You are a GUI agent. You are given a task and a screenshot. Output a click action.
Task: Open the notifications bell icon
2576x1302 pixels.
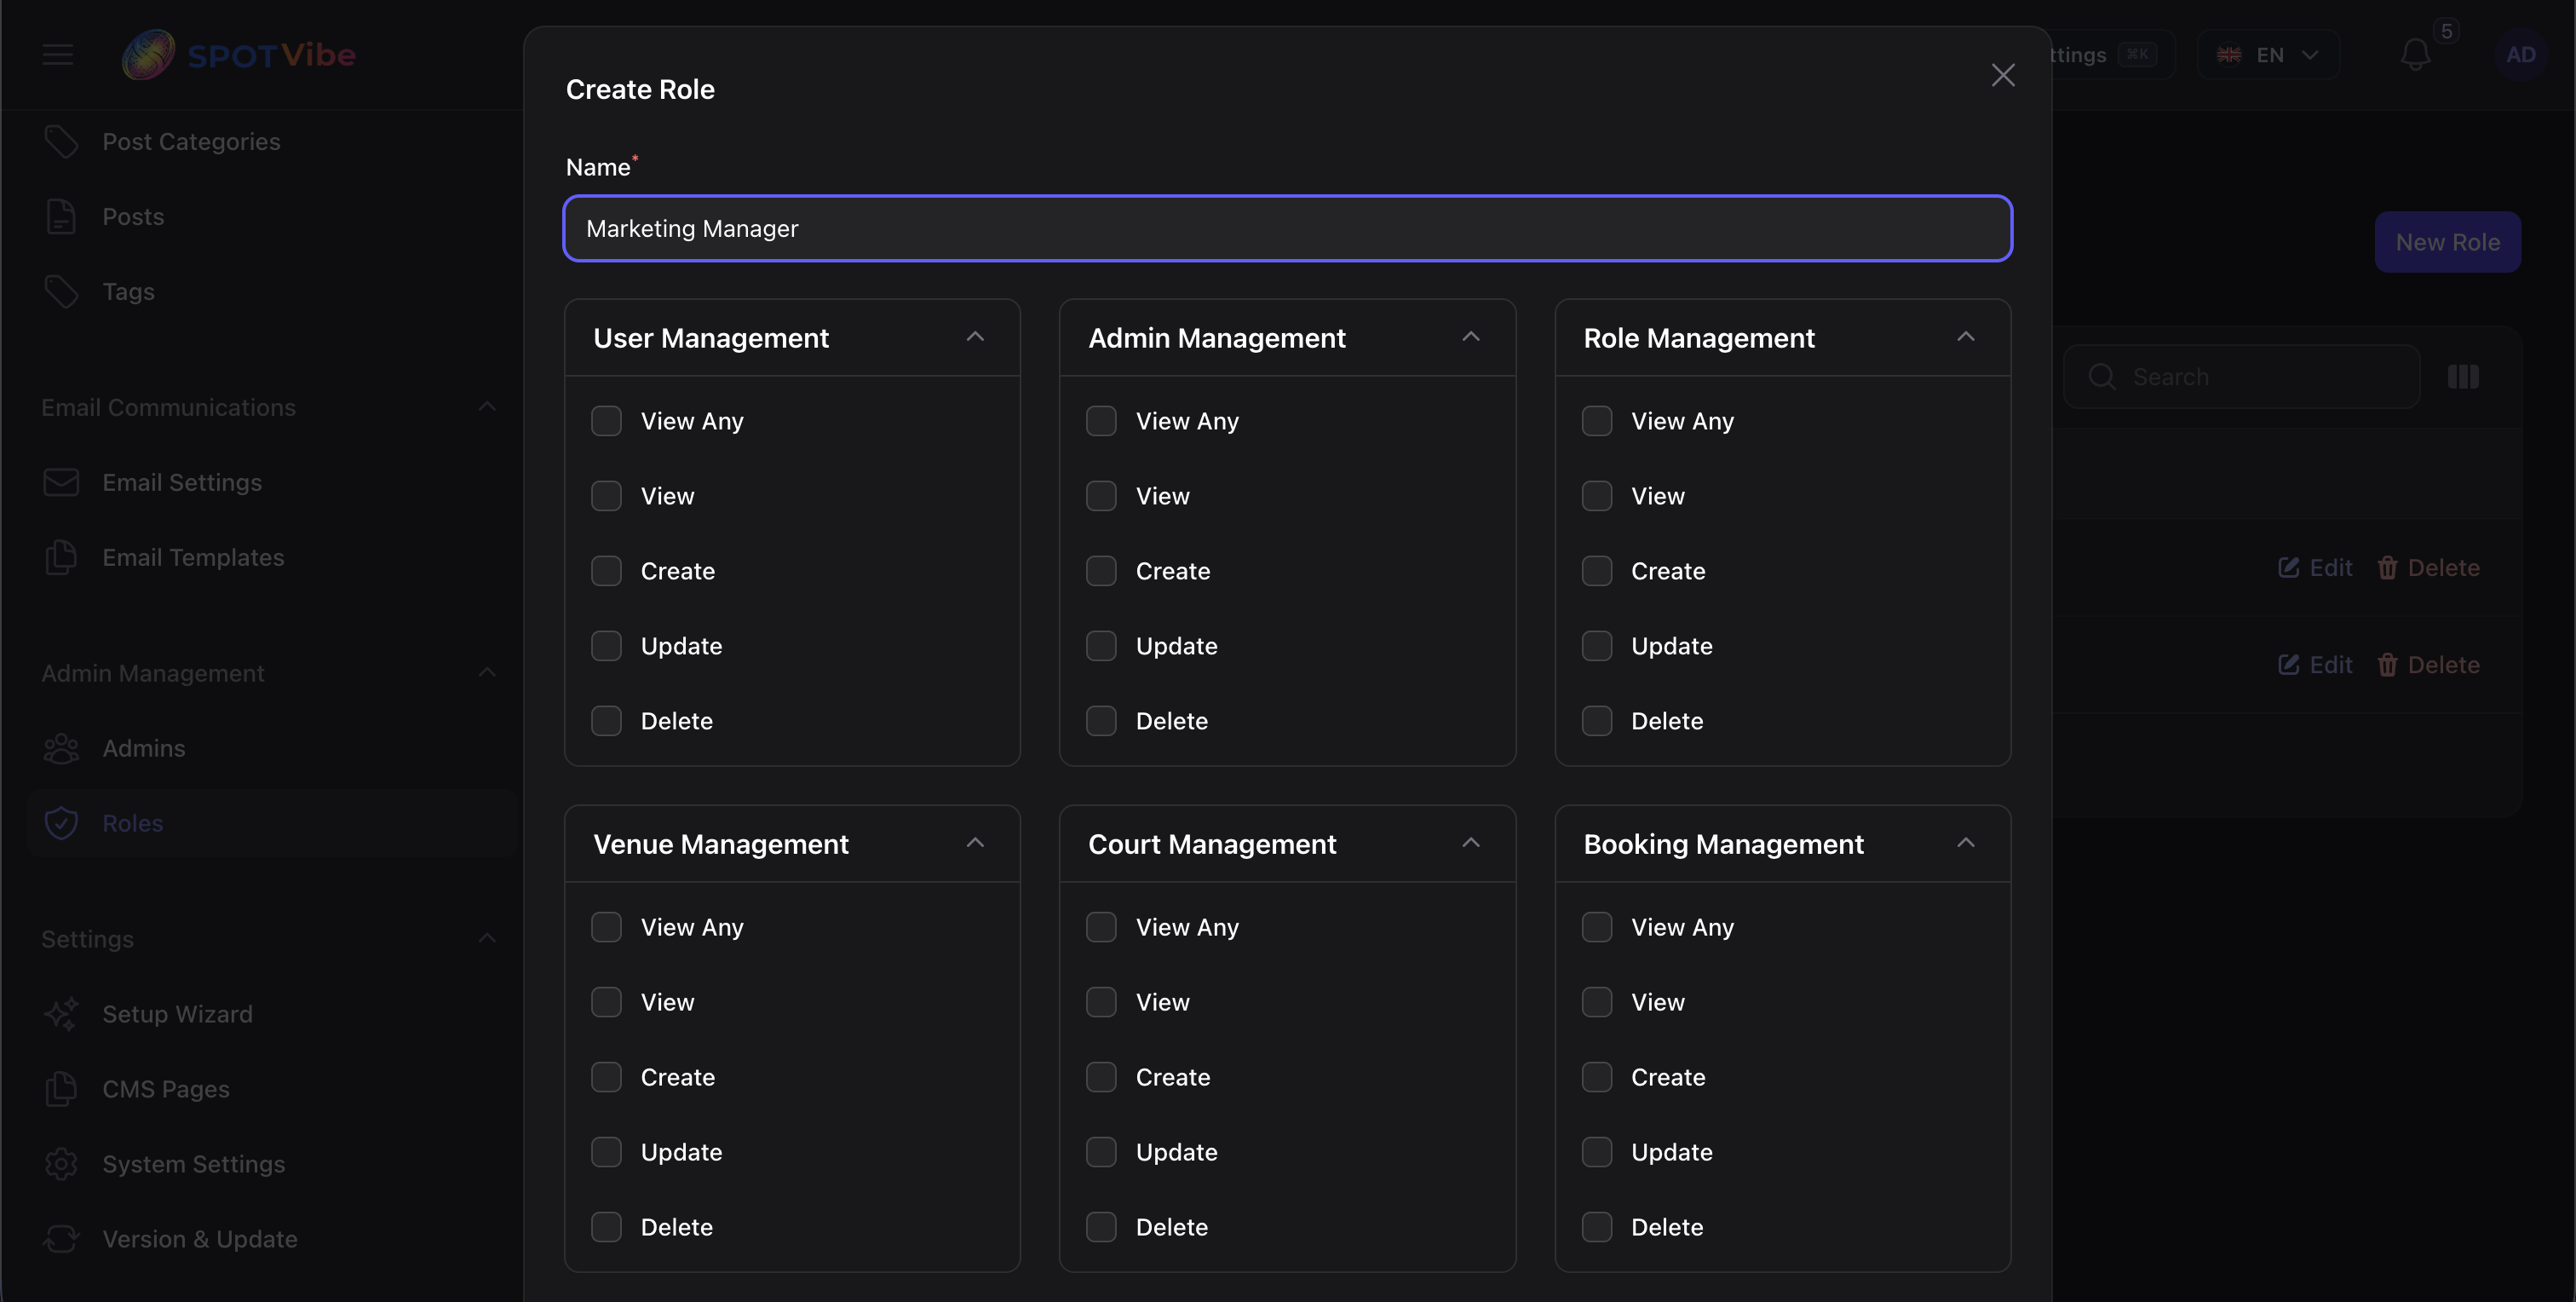[x=2415, y=55]
